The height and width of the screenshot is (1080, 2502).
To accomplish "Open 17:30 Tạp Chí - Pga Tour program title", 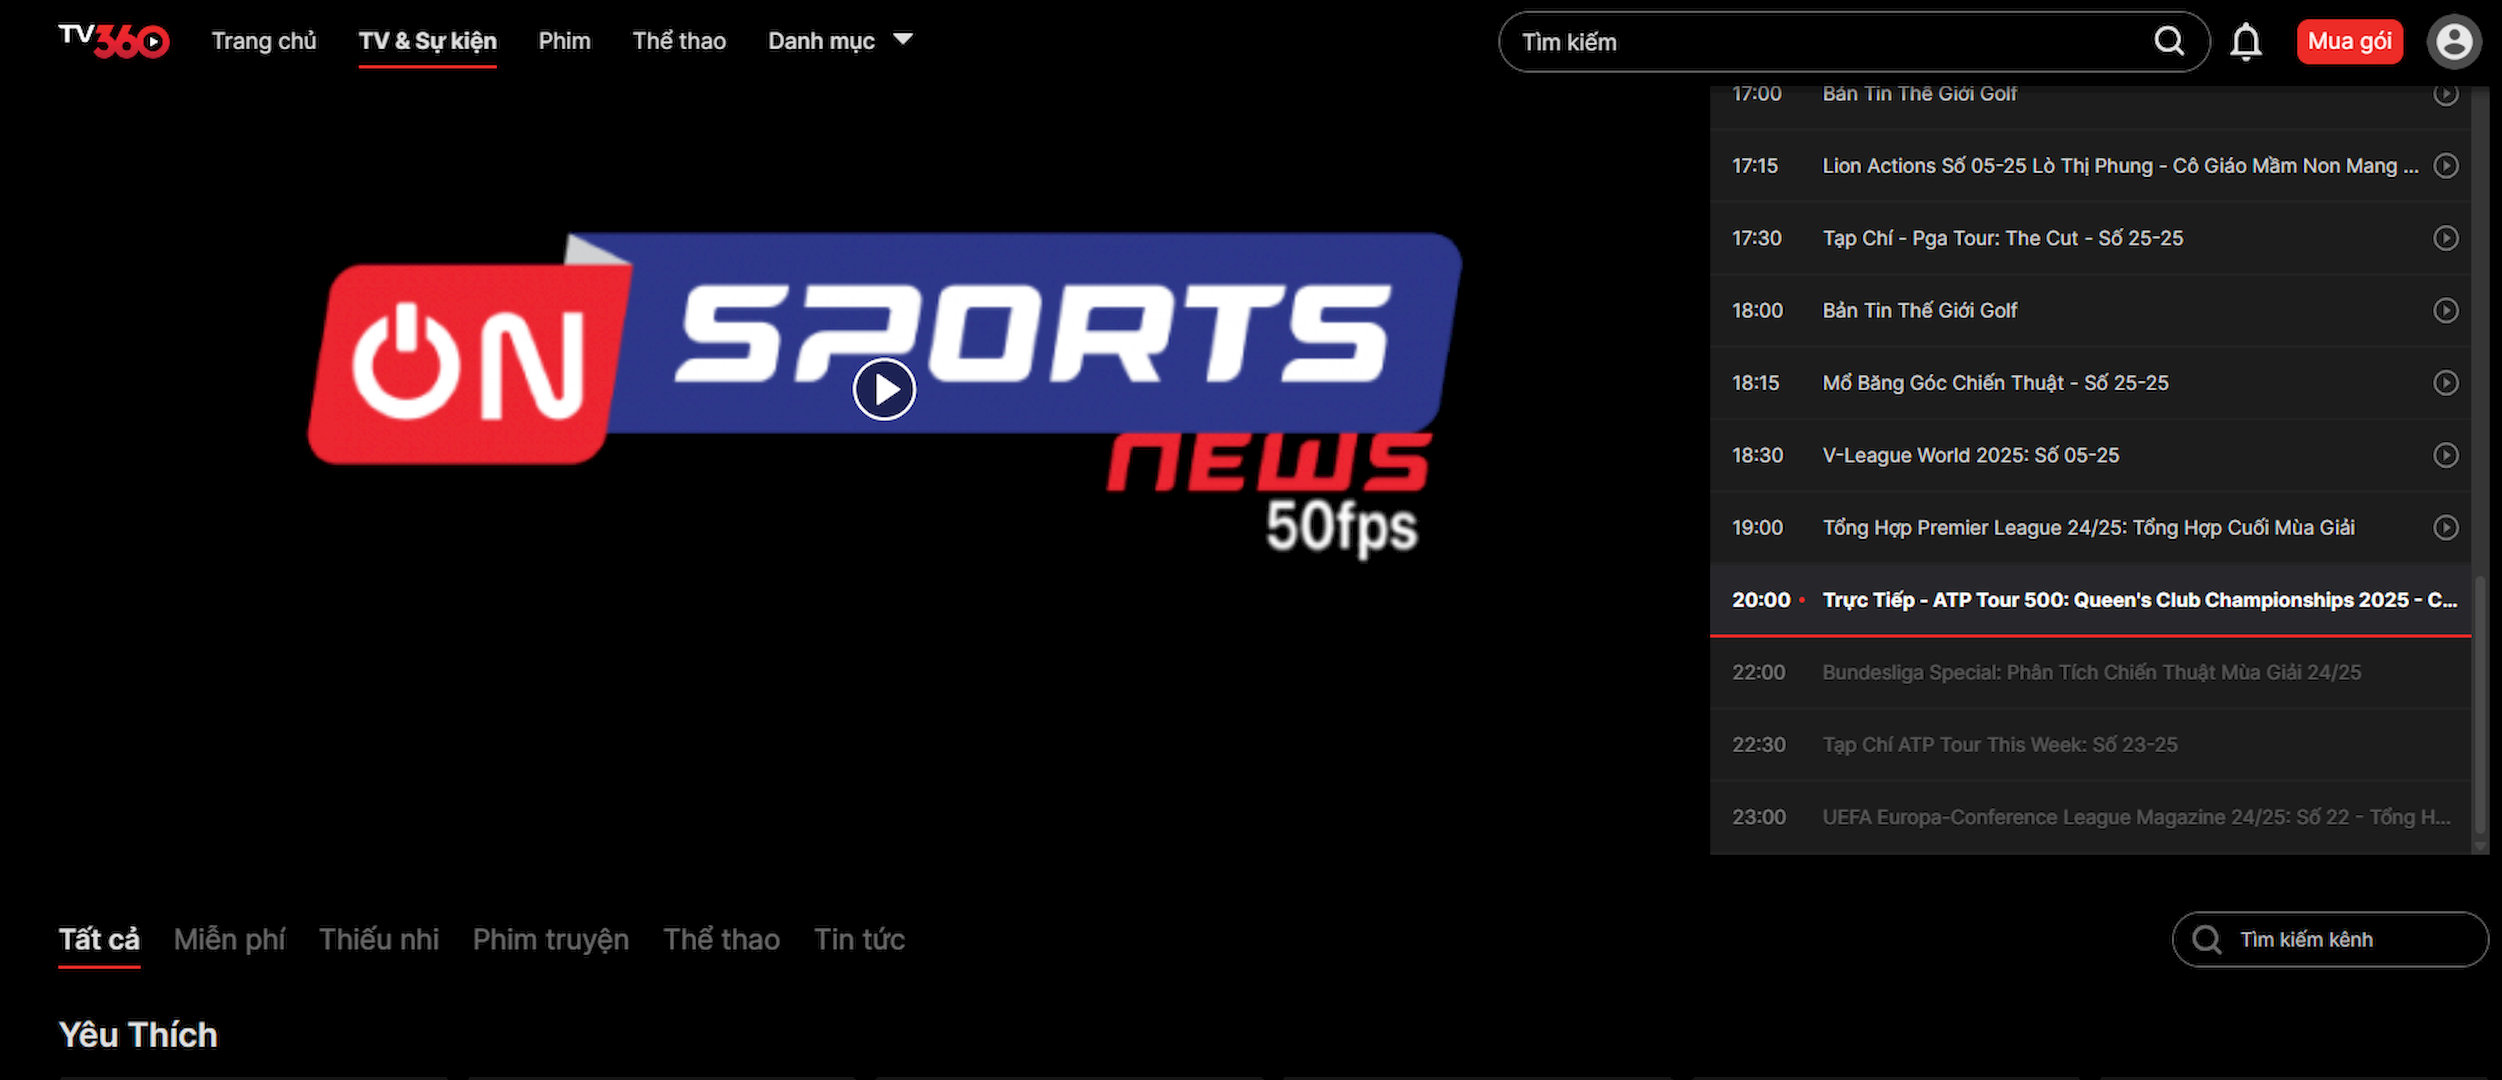I will pyautogui.click(x=2002, y=238).
